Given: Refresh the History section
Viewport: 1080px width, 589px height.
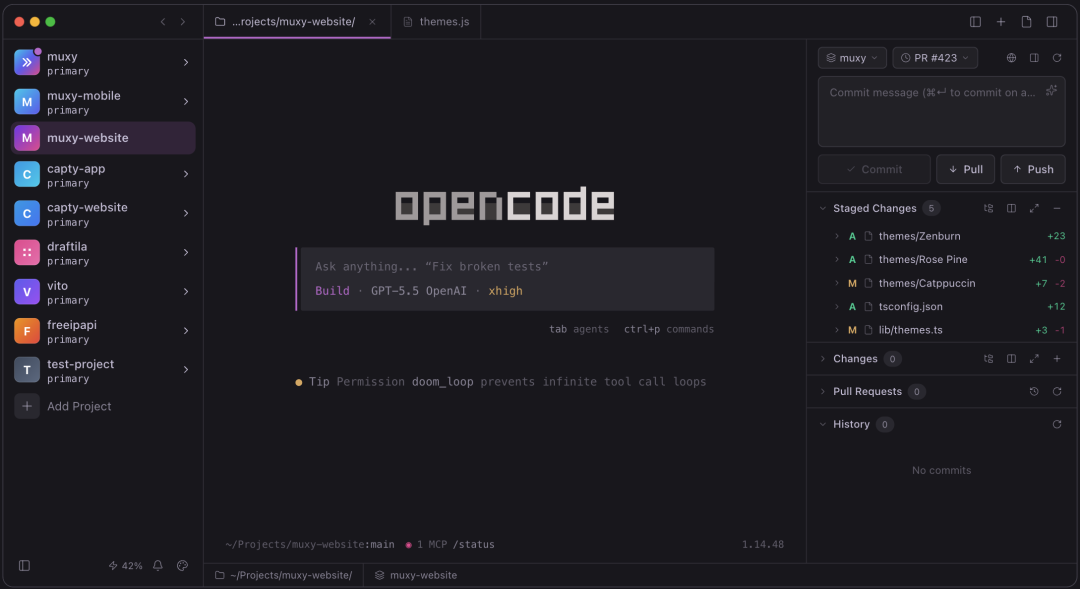Looking at the screenshot, I should [1057, 424].
